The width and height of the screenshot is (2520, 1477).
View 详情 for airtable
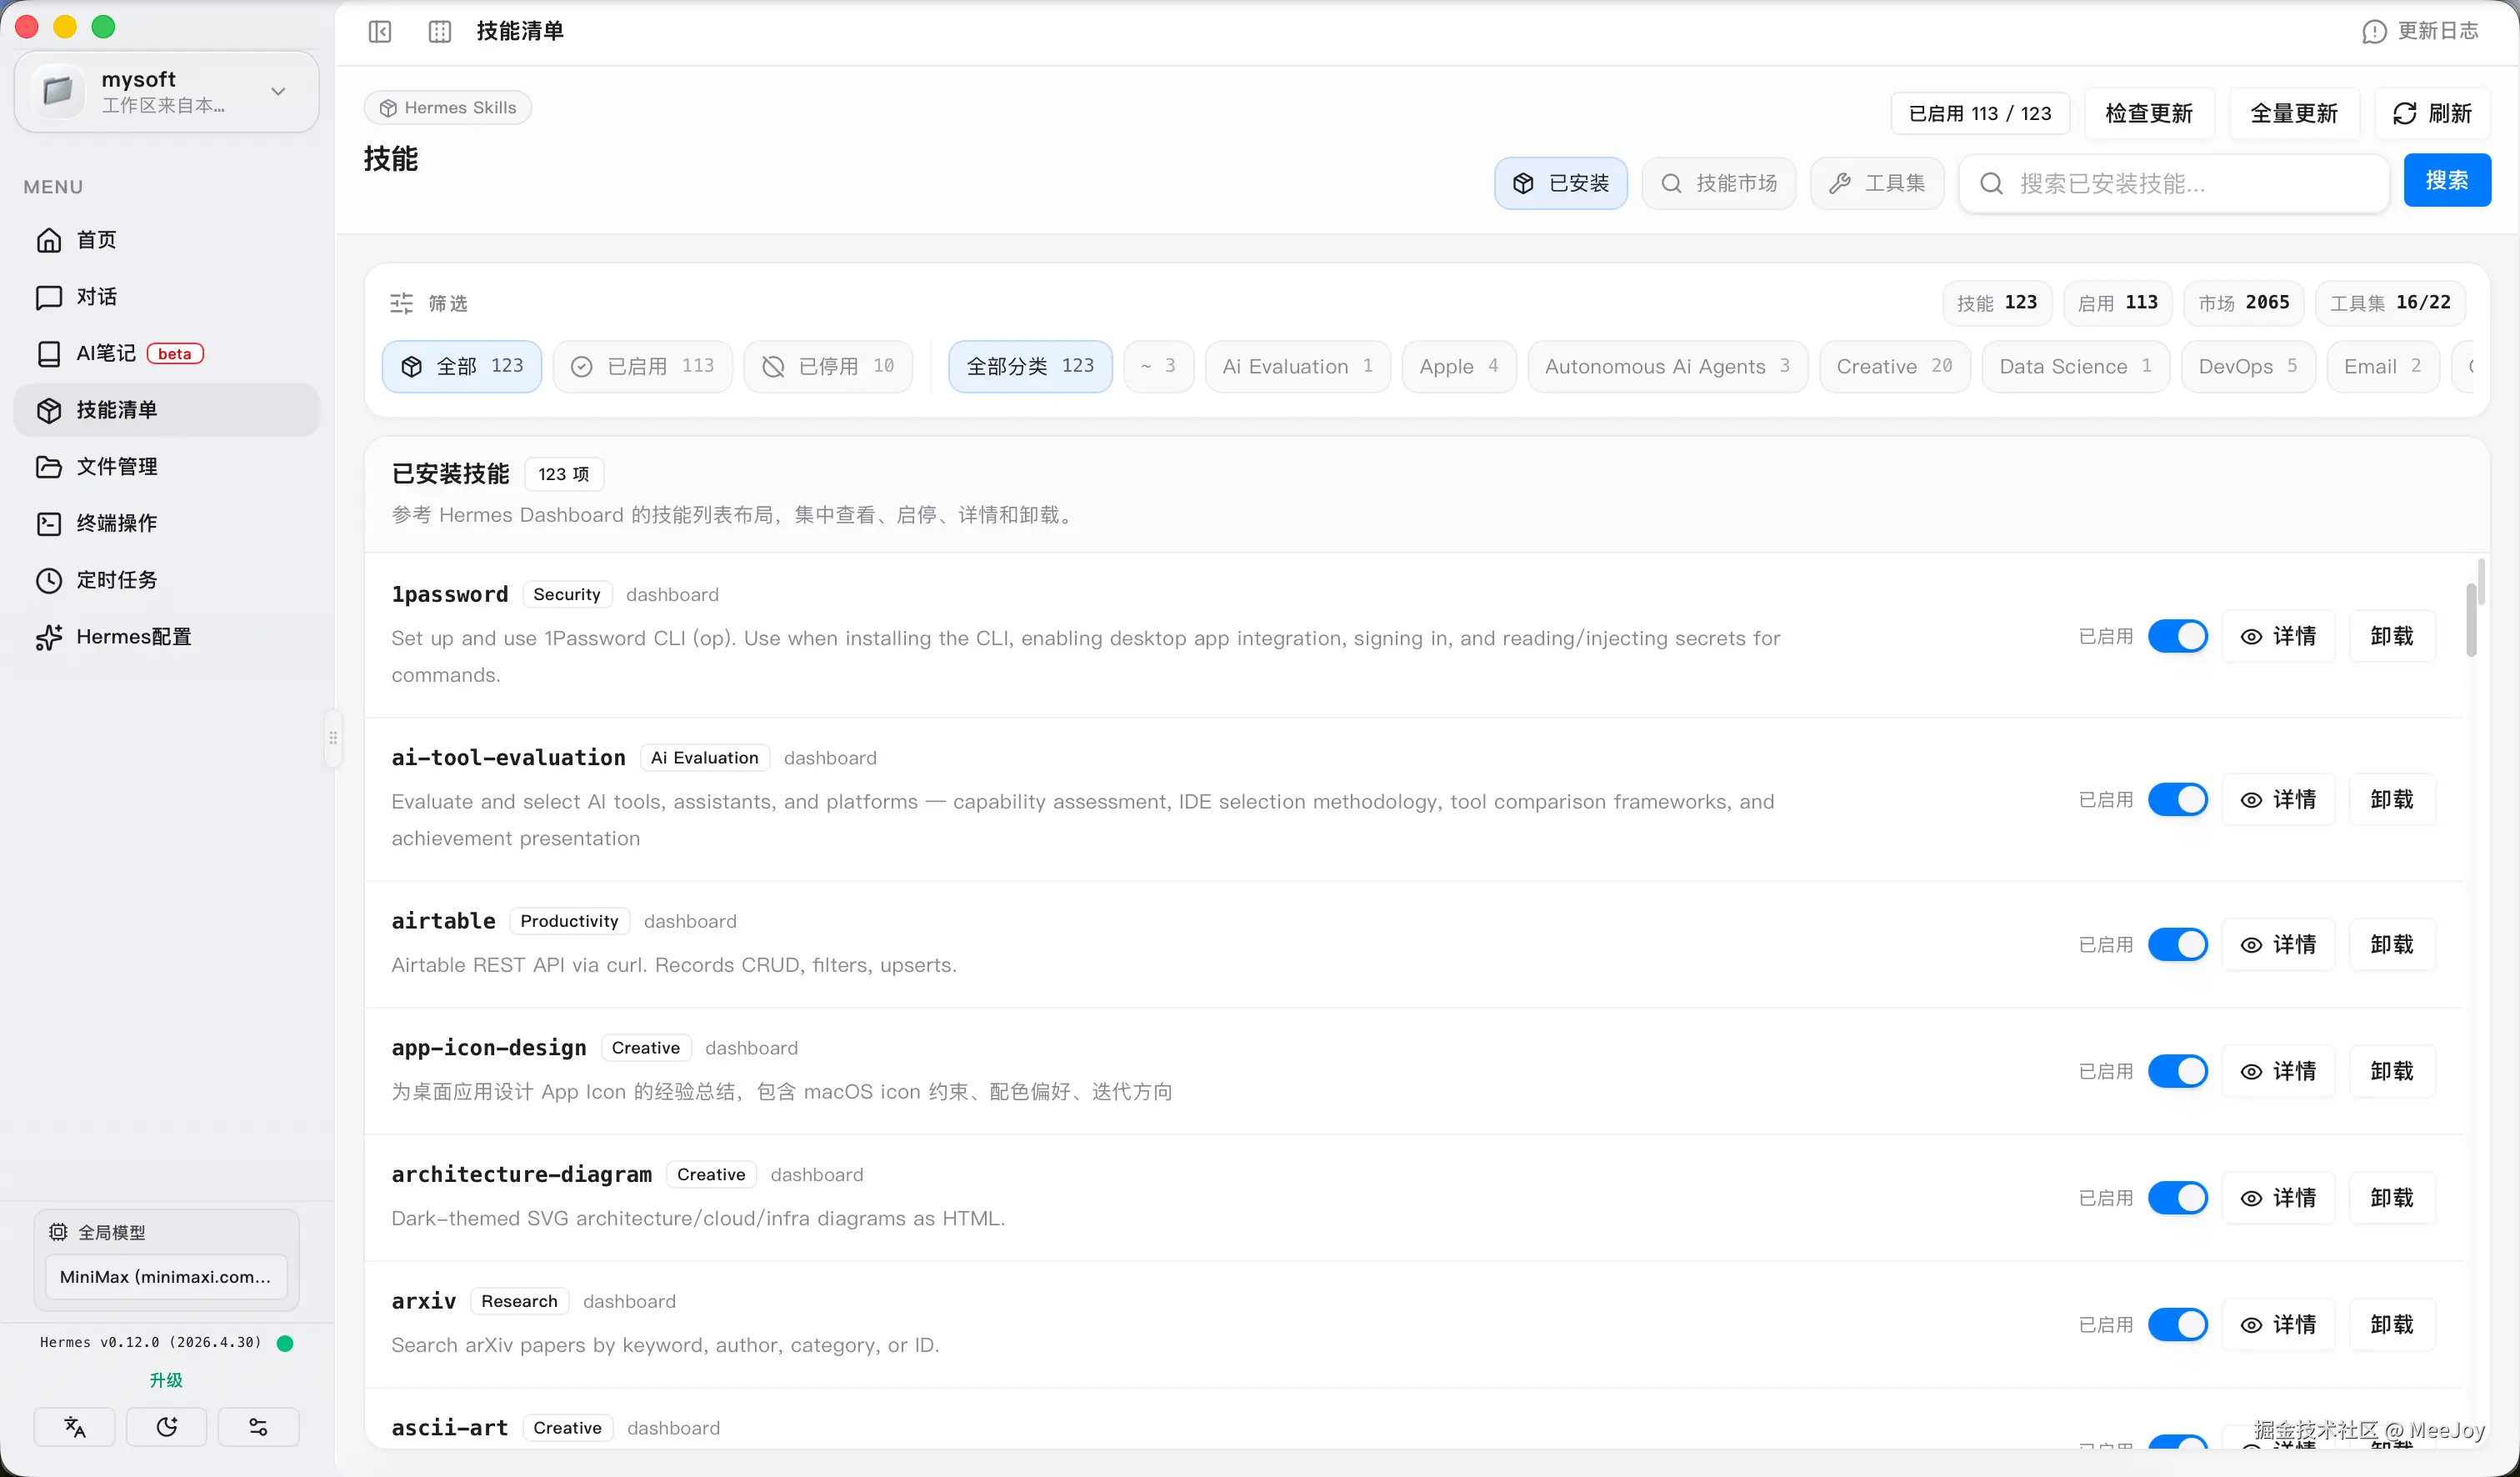tap(2279, 944)
